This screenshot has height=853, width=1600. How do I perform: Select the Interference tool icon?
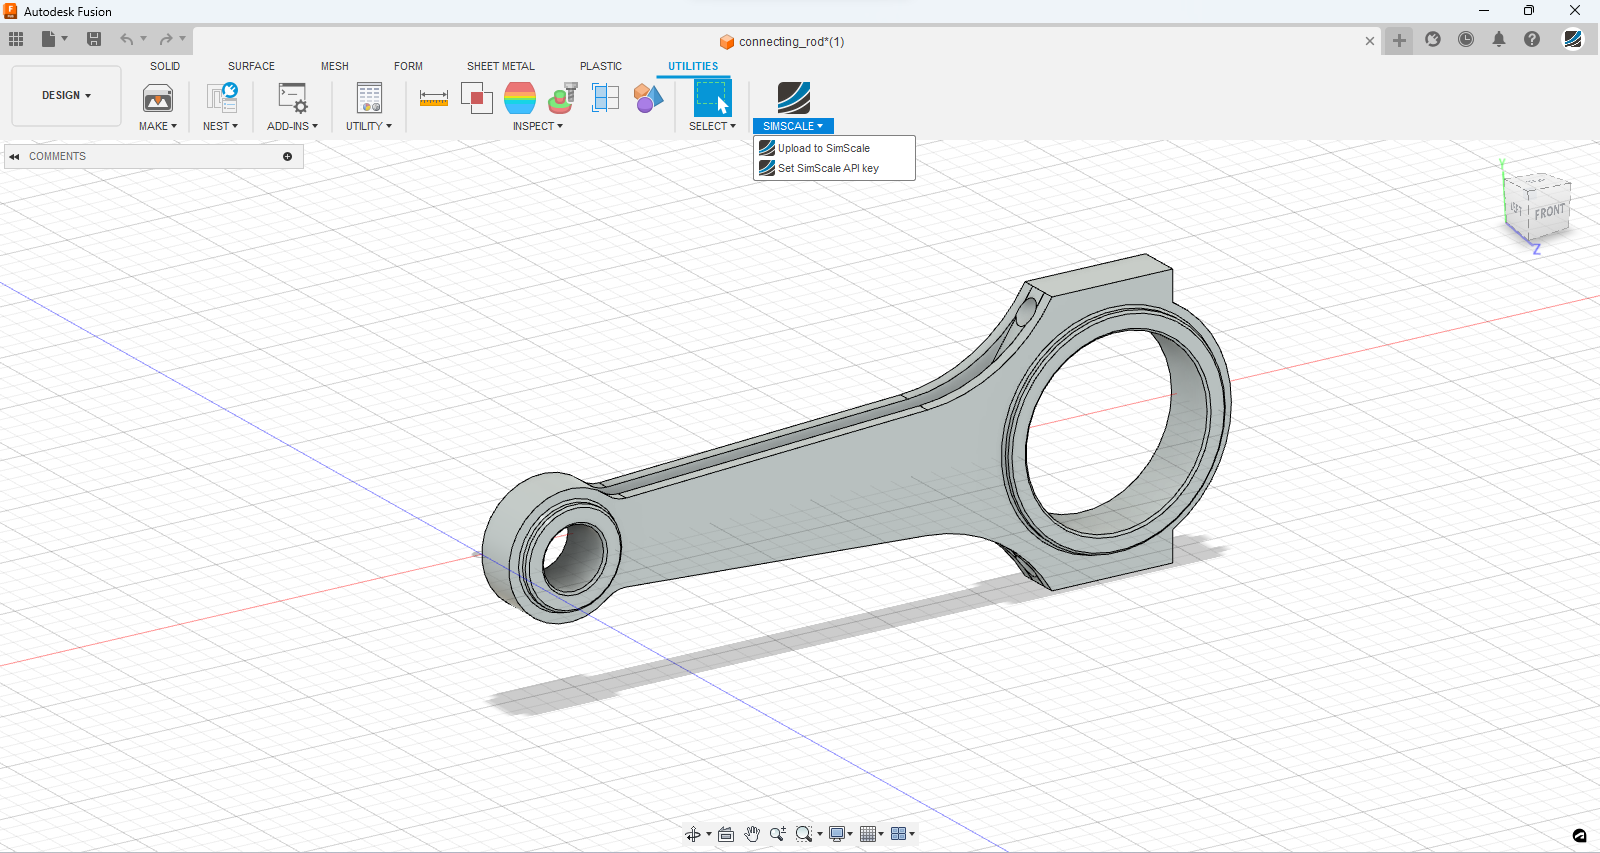pyautogui.click(x=476, y=98)
